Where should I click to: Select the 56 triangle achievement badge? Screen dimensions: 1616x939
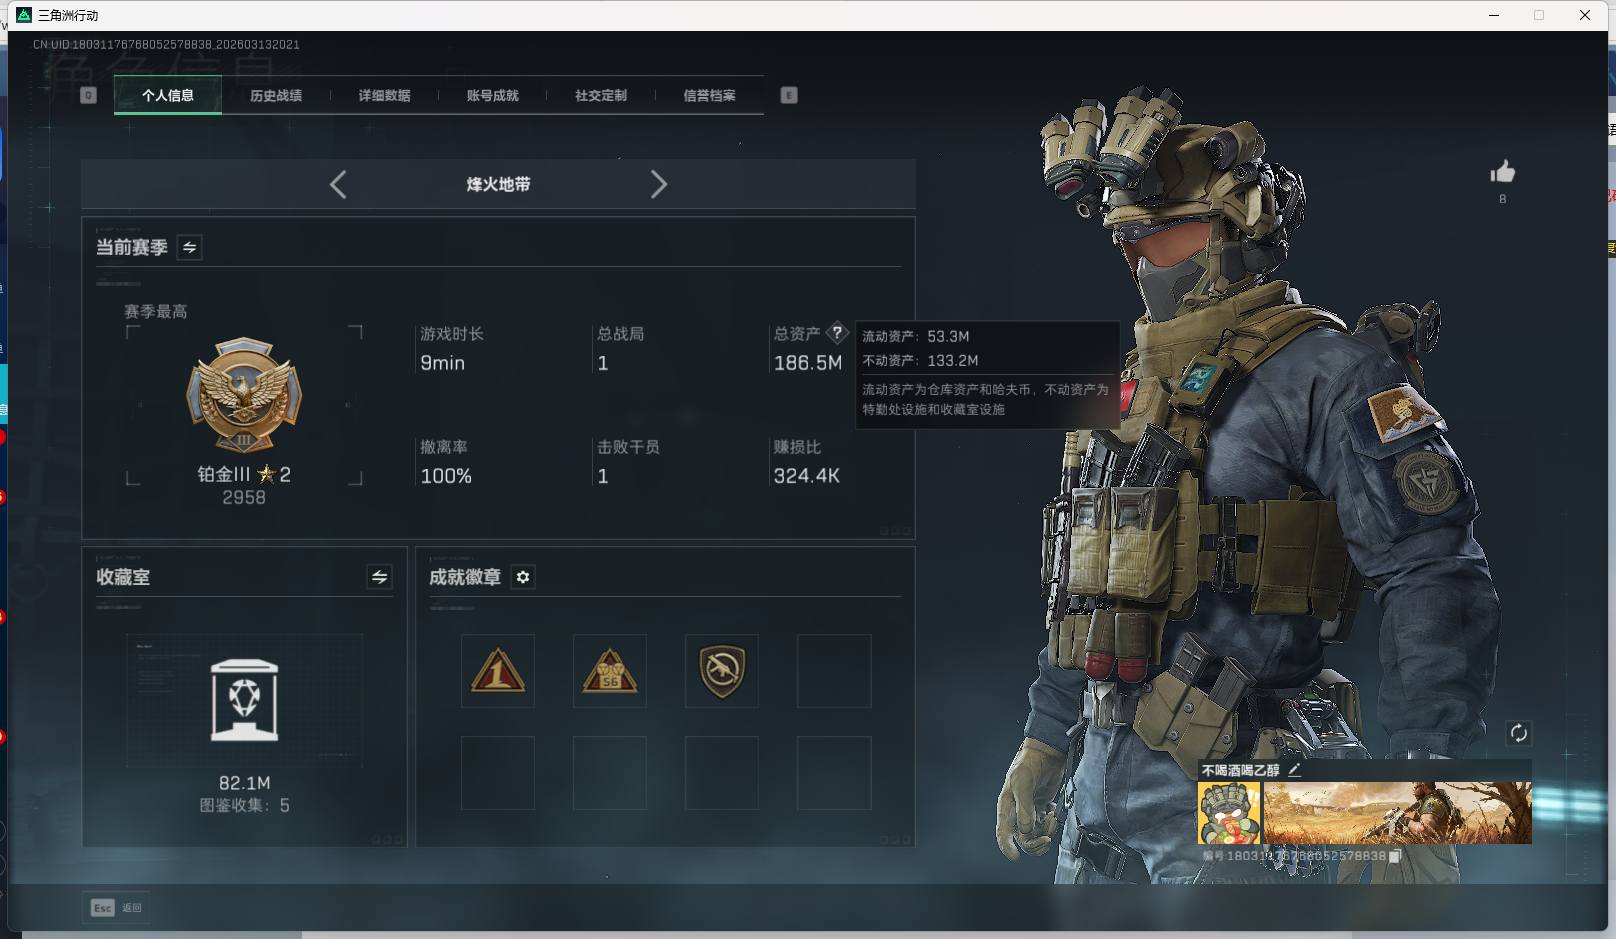tap(609, 671)
